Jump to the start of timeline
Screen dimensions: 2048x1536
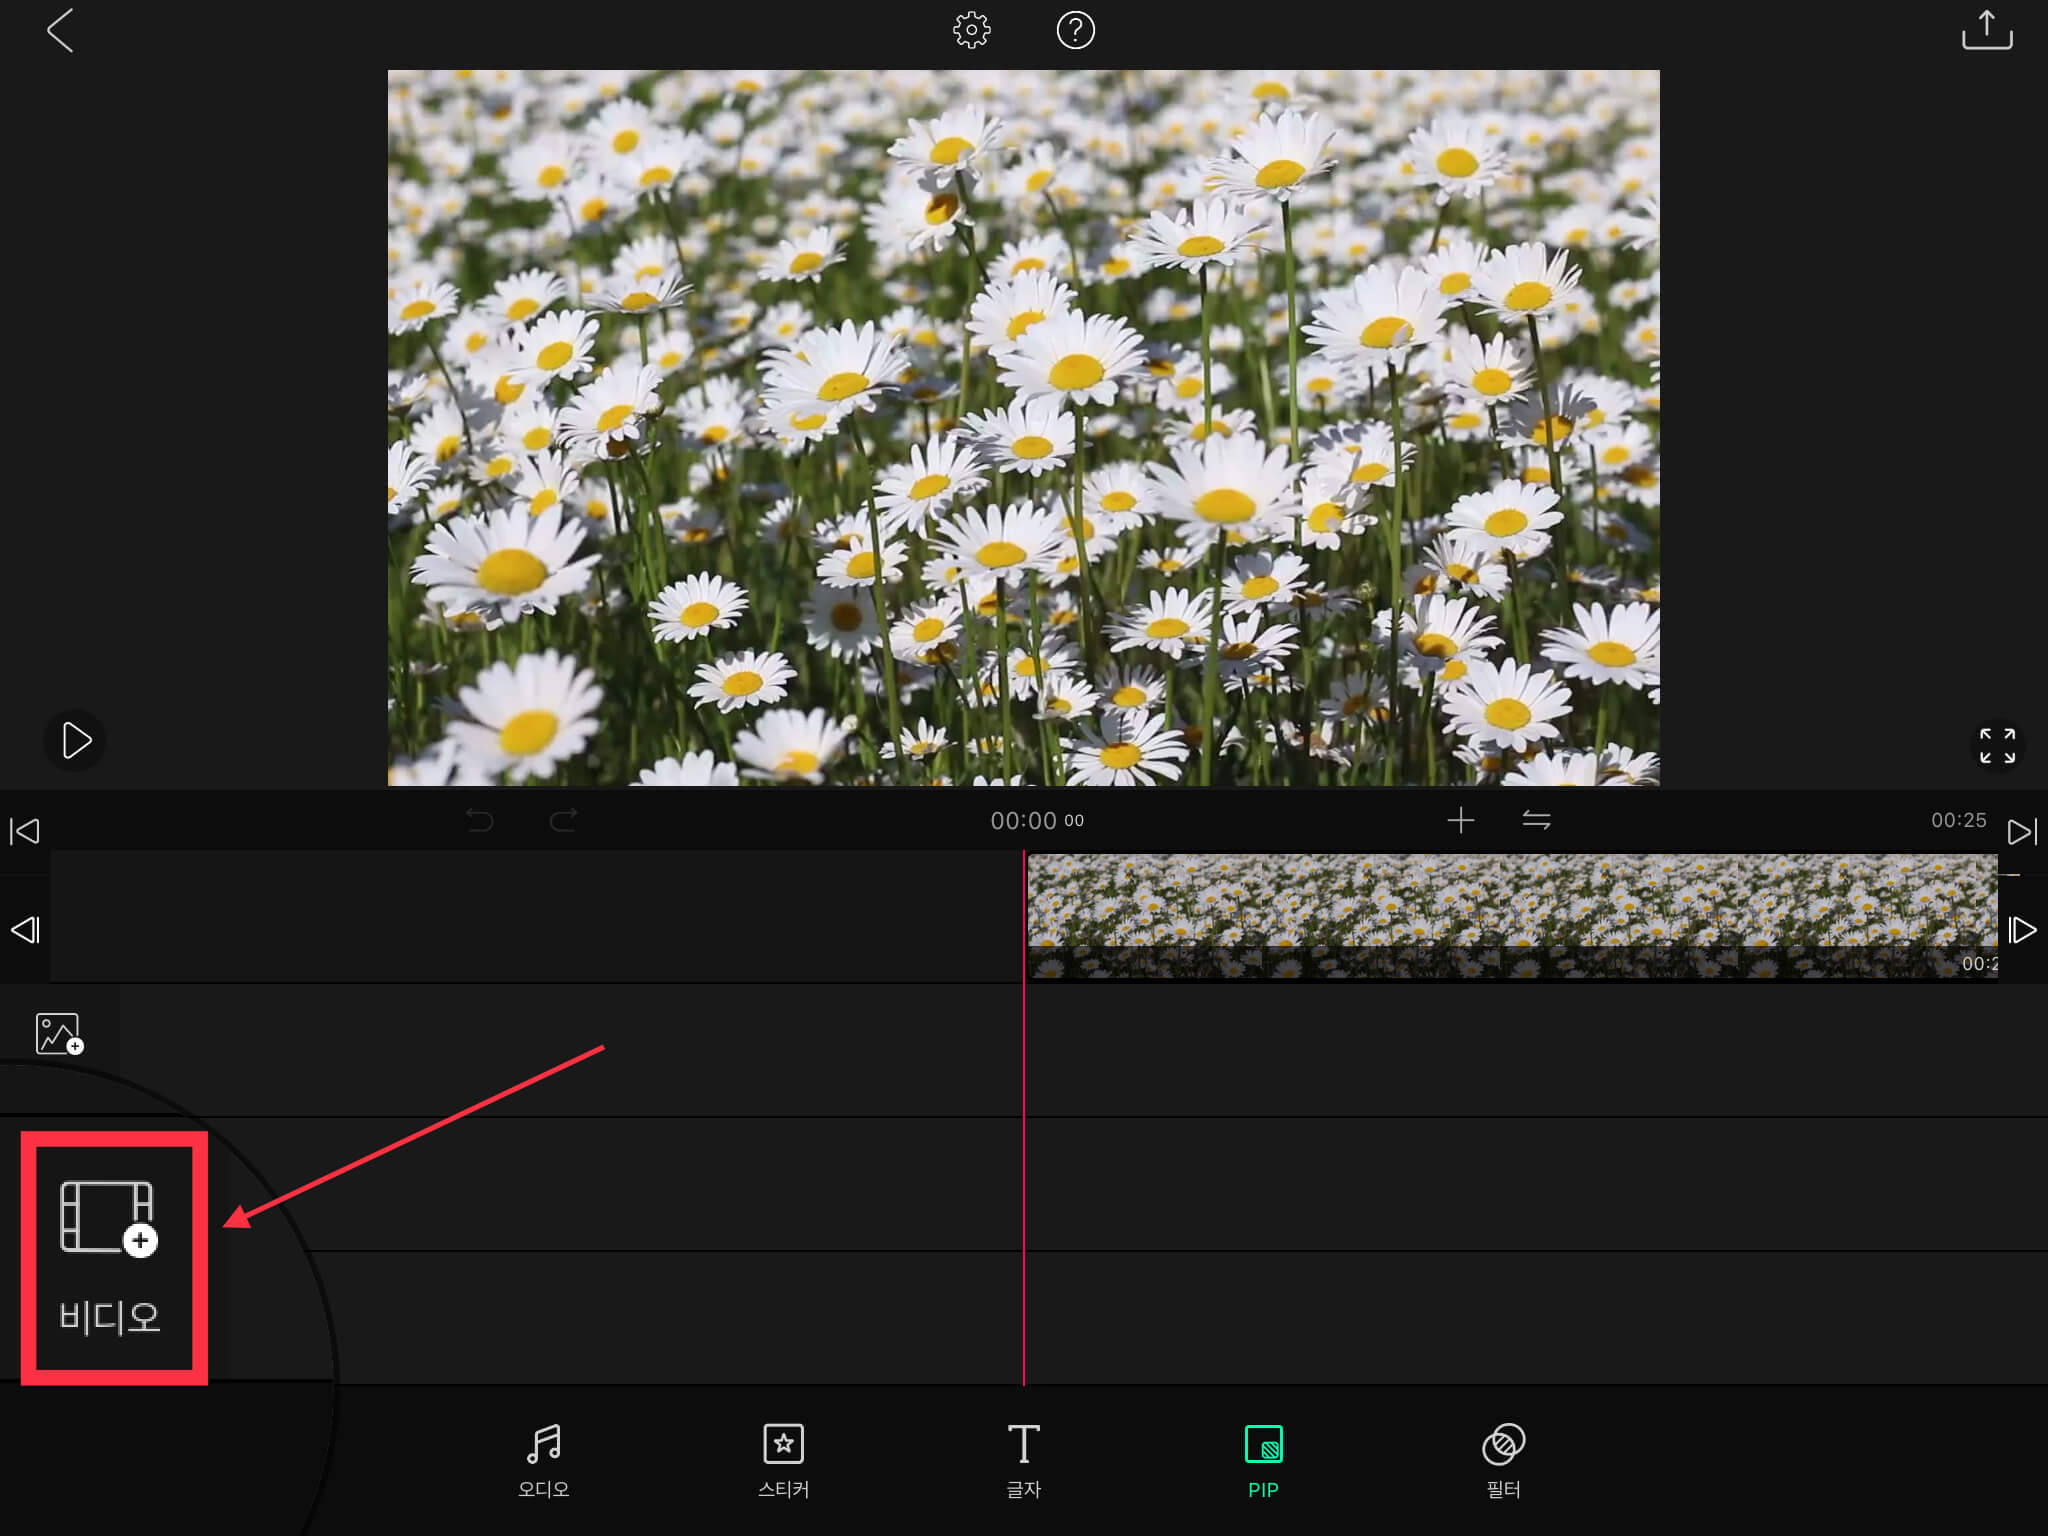[x=24, y=831]
